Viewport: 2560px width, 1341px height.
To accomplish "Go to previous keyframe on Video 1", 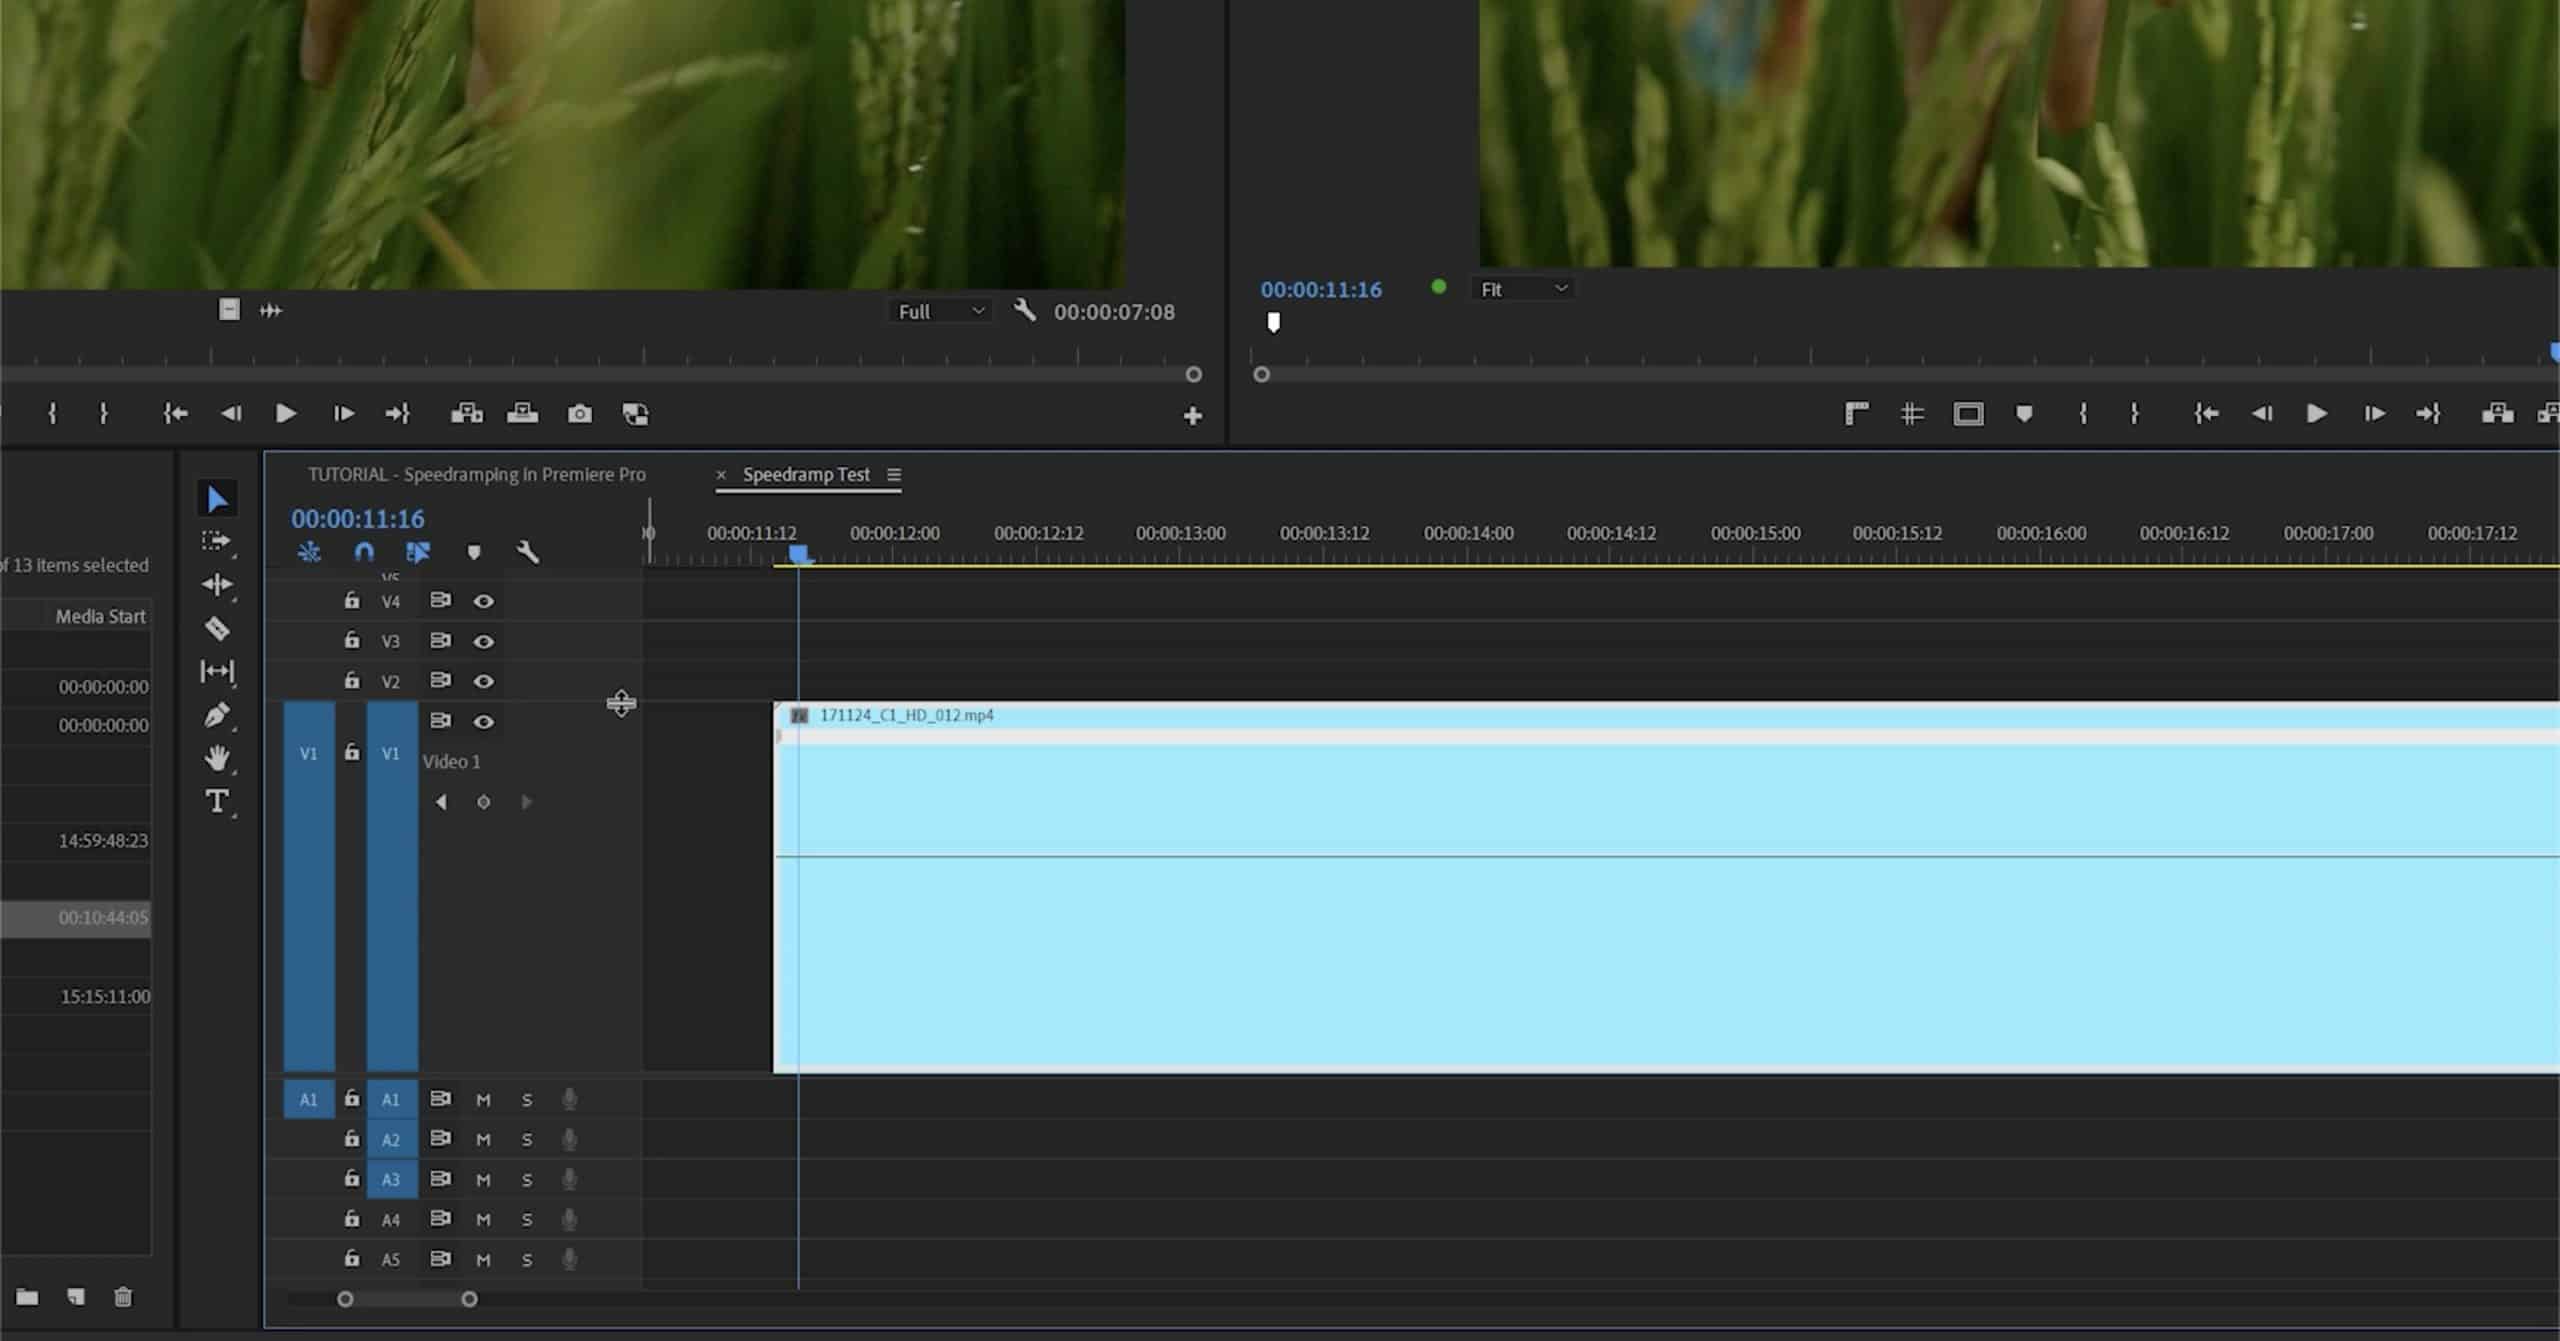I will tap(441, 802).
